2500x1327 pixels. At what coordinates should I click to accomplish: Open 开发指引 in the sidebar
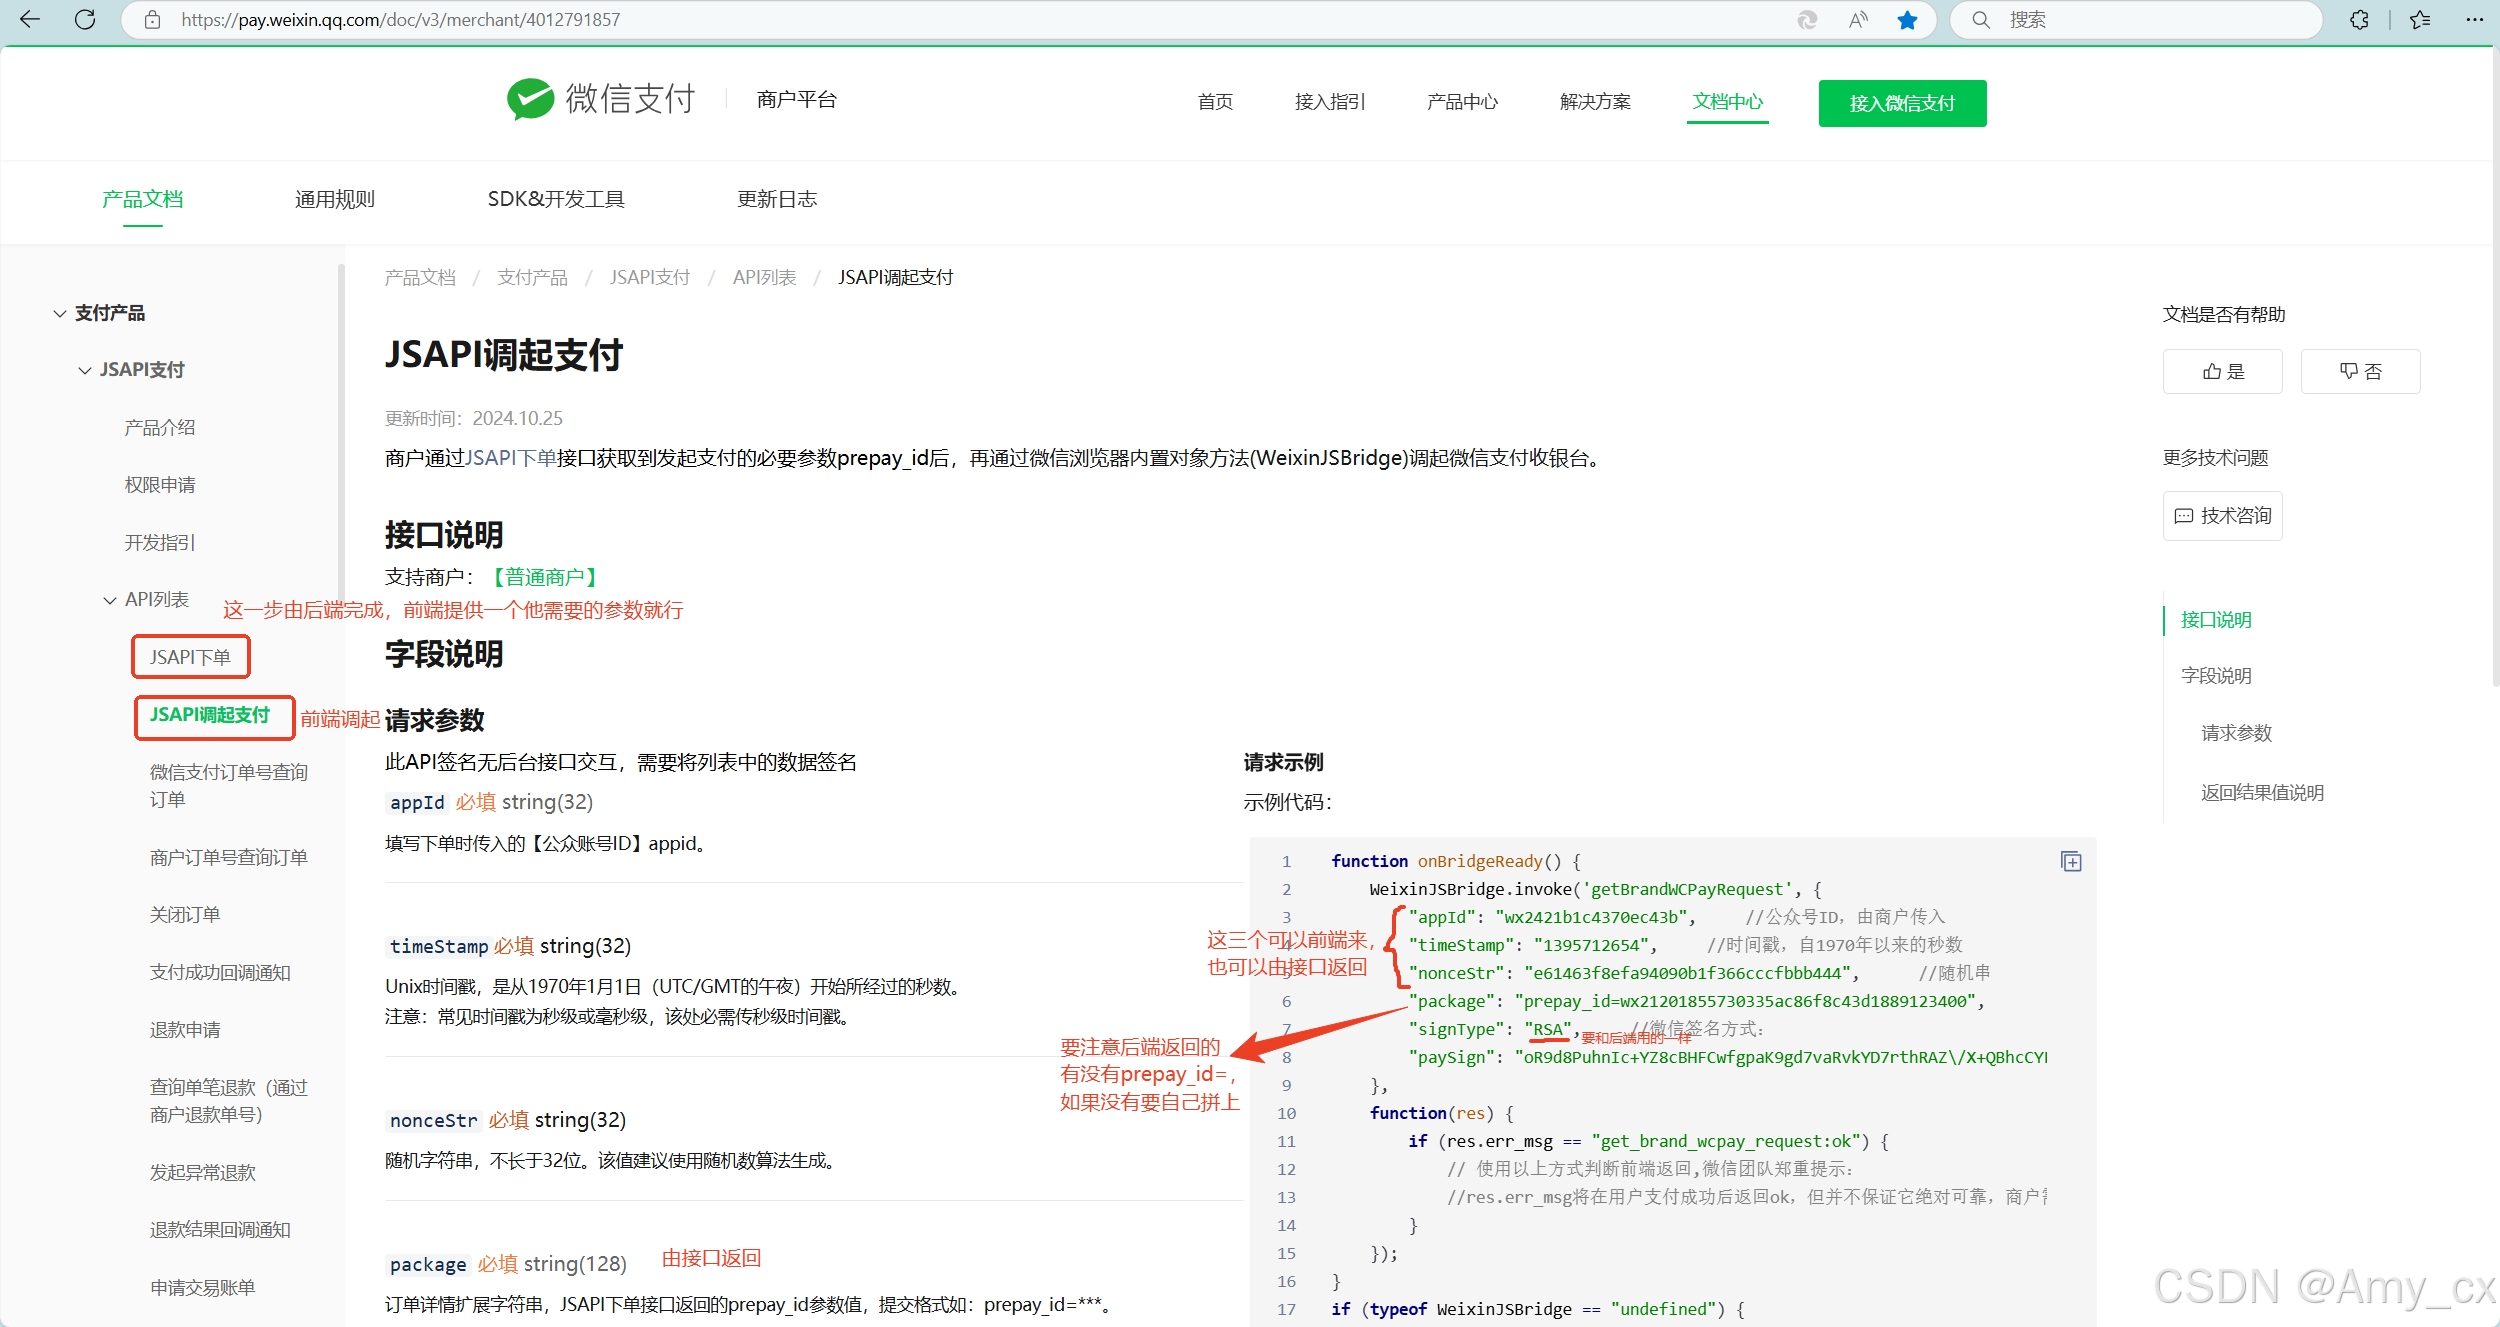click(160, 543)
